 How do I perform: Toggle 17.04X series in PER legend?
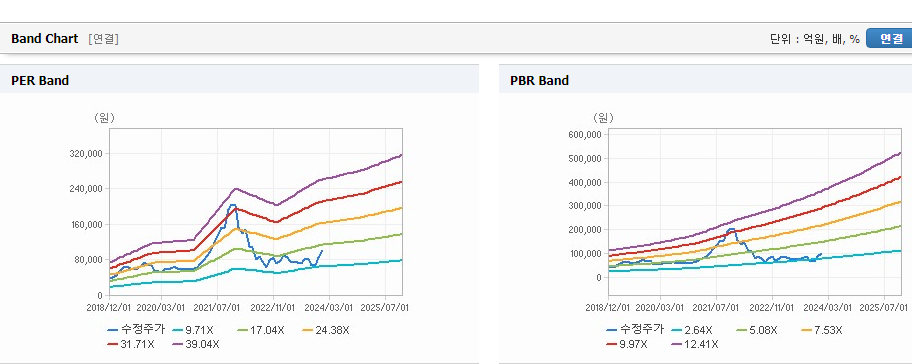(261, 330)
